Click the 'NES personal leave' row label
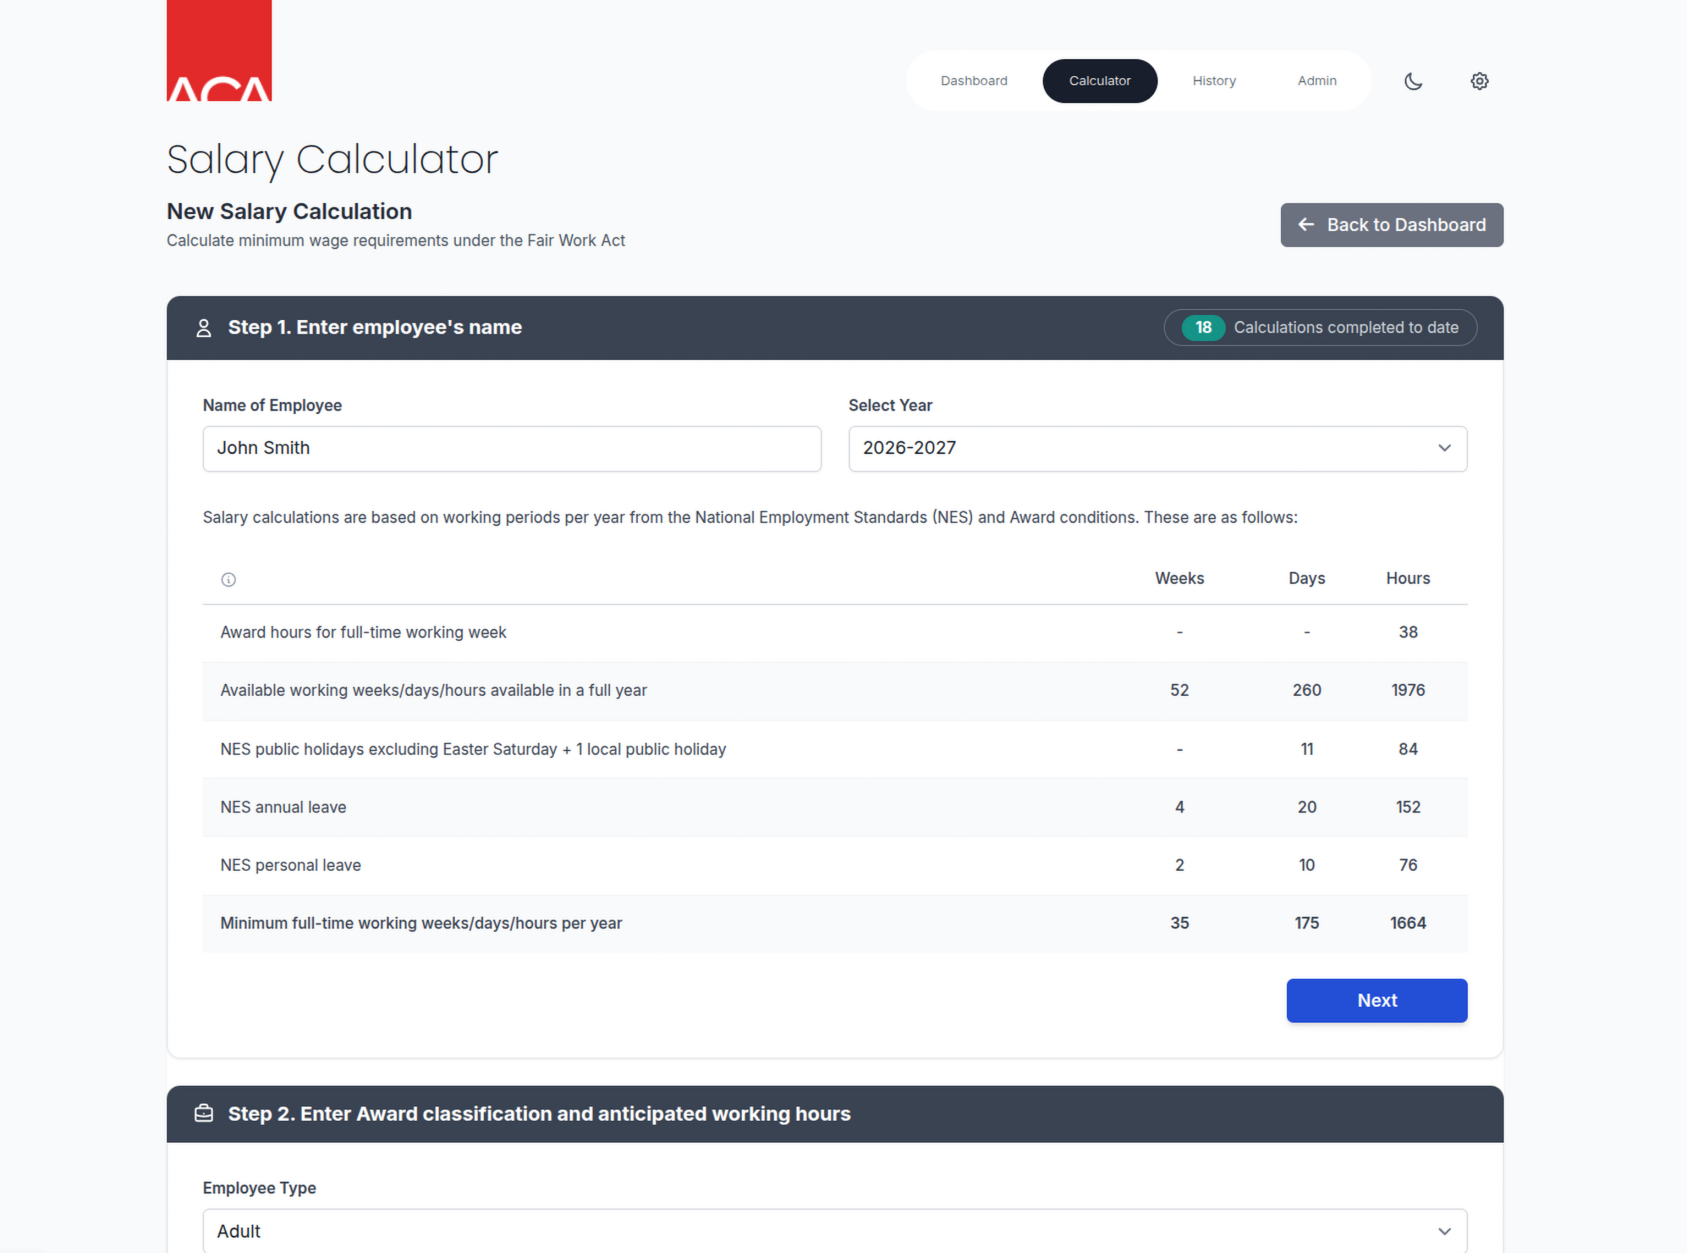The image size is (1687, 1253). (x=291, y=866)
